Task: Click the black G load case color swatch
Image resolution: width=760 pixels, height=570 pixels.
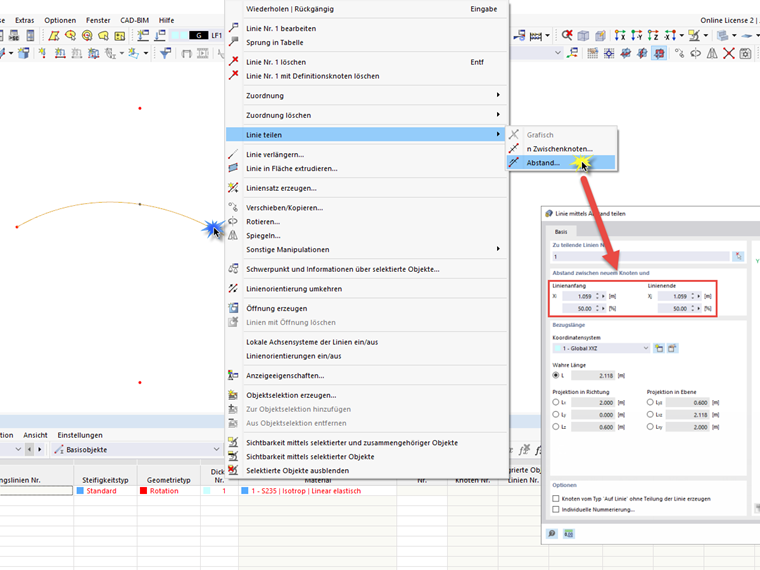Action: pyautogui.click(x=199, y=35)
